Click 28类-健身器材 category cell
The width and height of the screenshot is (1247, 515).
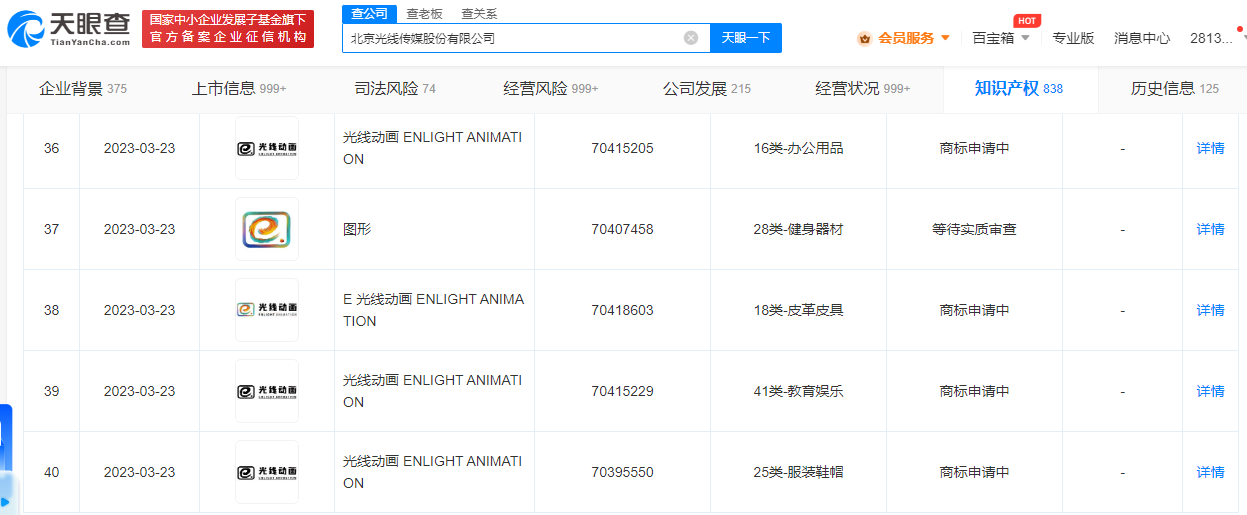798,229
